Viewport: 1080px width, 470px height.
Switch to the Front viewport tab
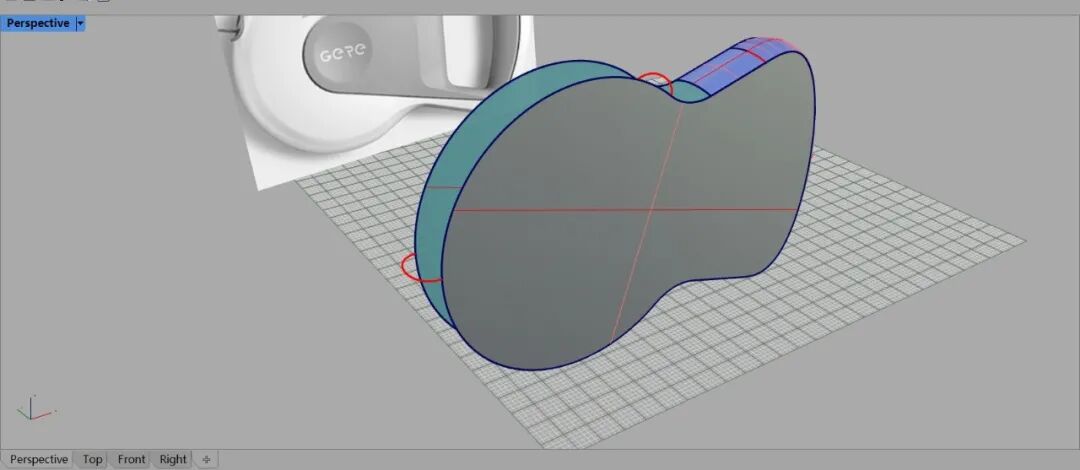point(132,459)
